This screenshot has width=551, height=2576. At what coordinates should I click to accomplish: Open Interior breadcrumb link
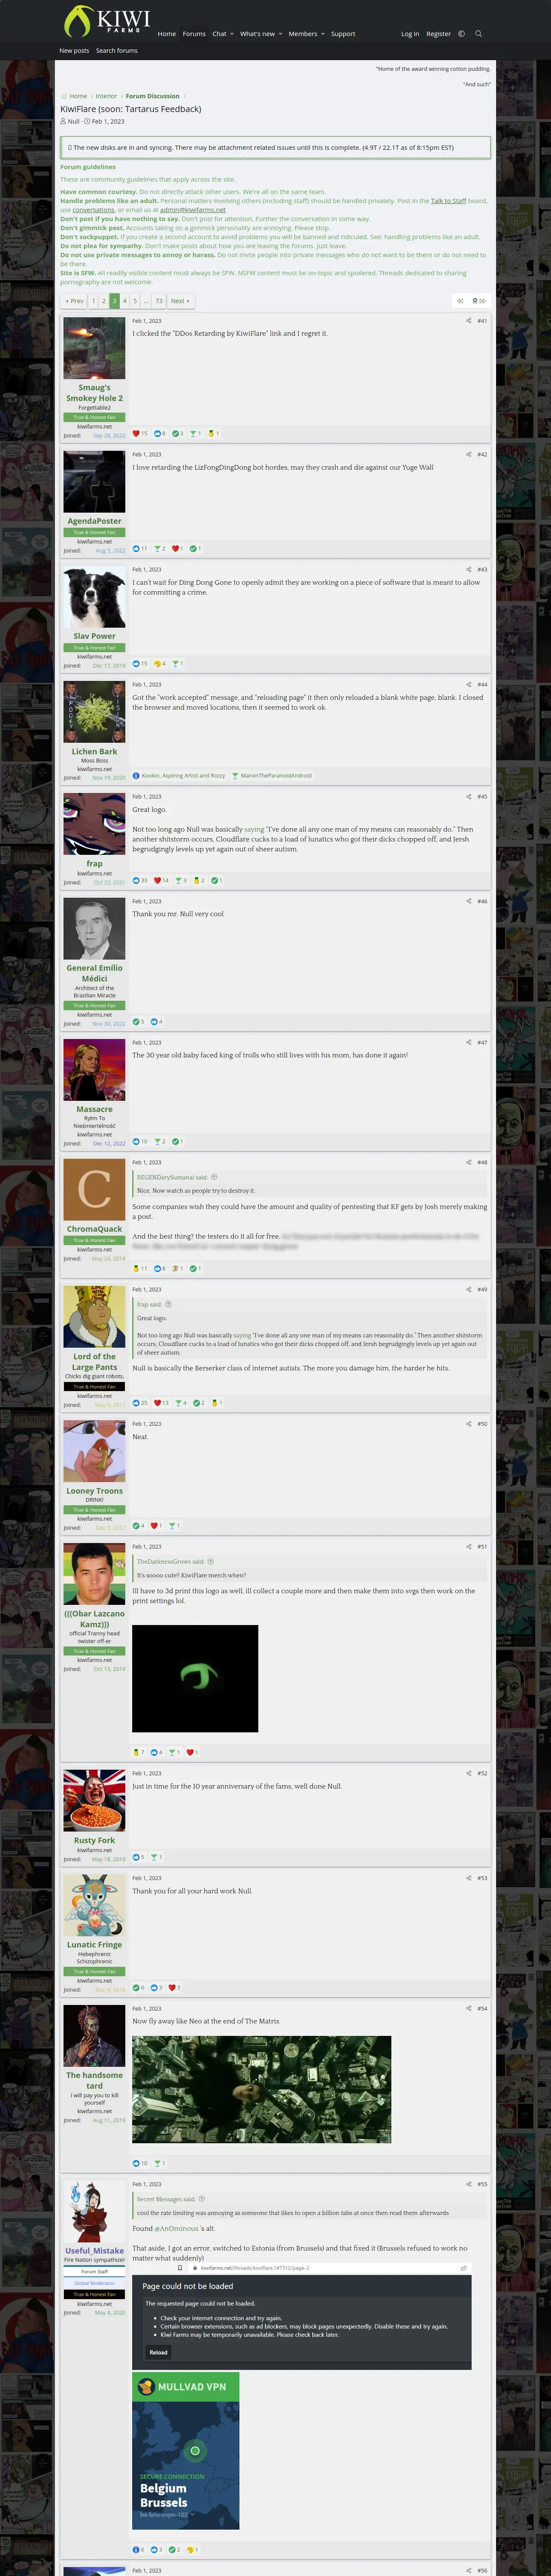click(x=107, y=96)
